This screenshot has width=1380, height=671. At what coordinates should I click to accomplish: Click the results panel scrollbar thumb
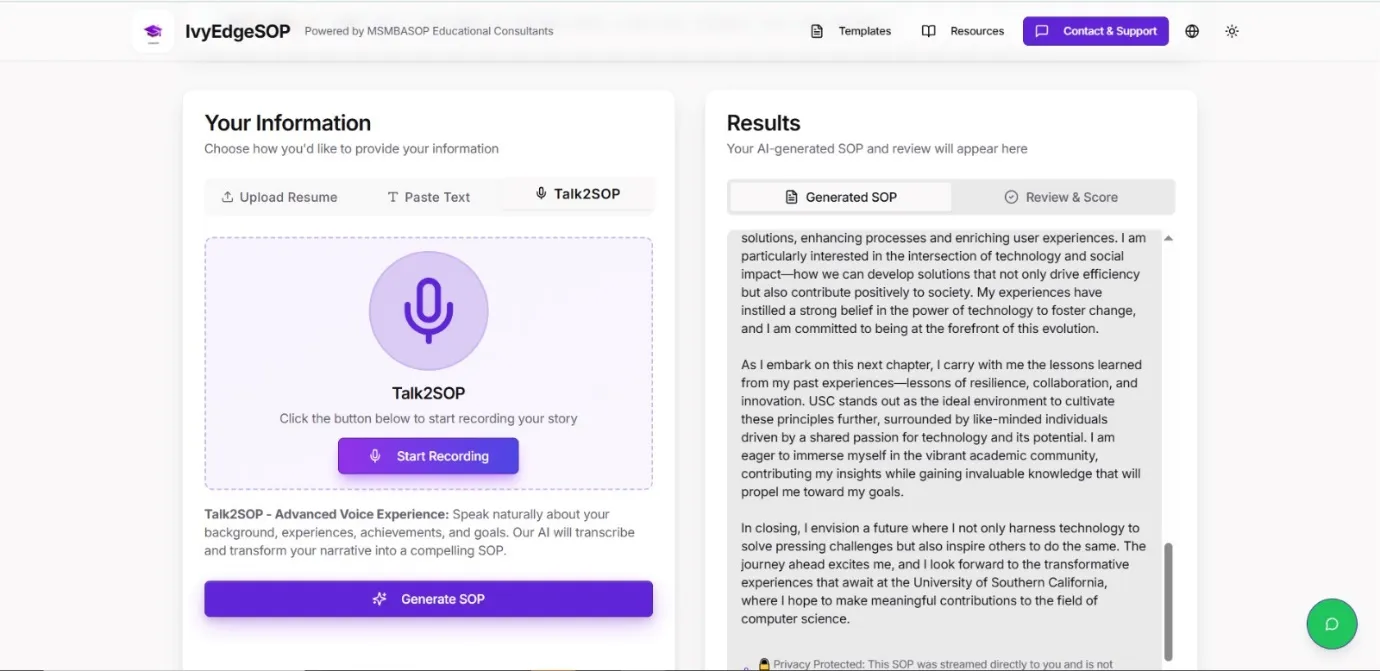(x=1168, y=600)
